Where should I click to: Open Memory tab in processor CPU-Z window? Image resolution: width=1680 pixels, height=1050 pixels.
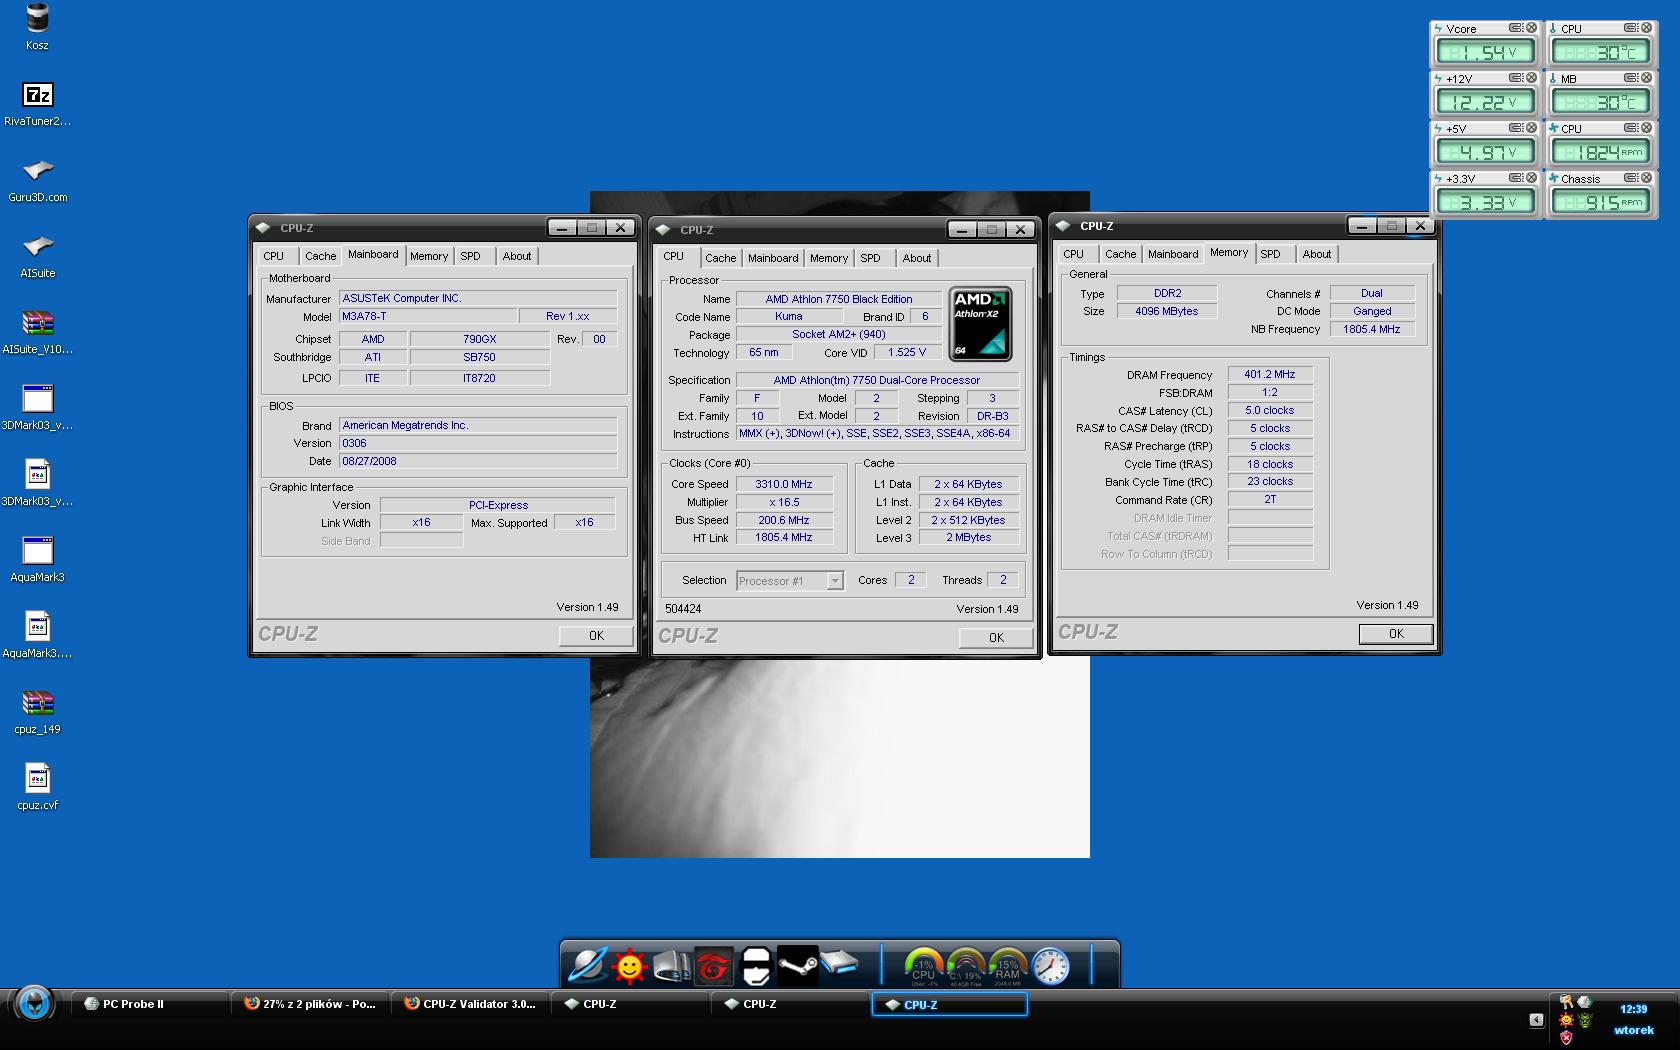point(829,258)
